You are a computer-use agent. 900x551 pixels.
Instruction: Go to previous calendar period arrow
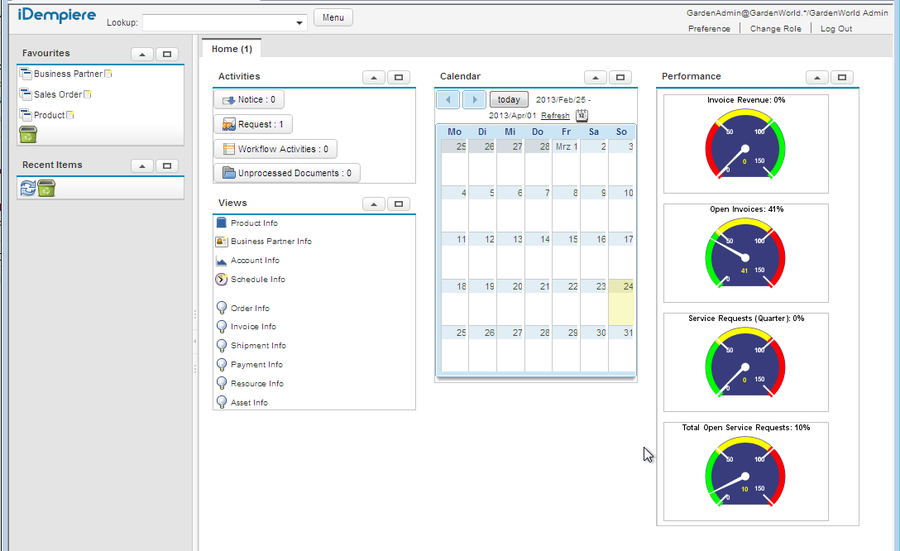point(448,100)
